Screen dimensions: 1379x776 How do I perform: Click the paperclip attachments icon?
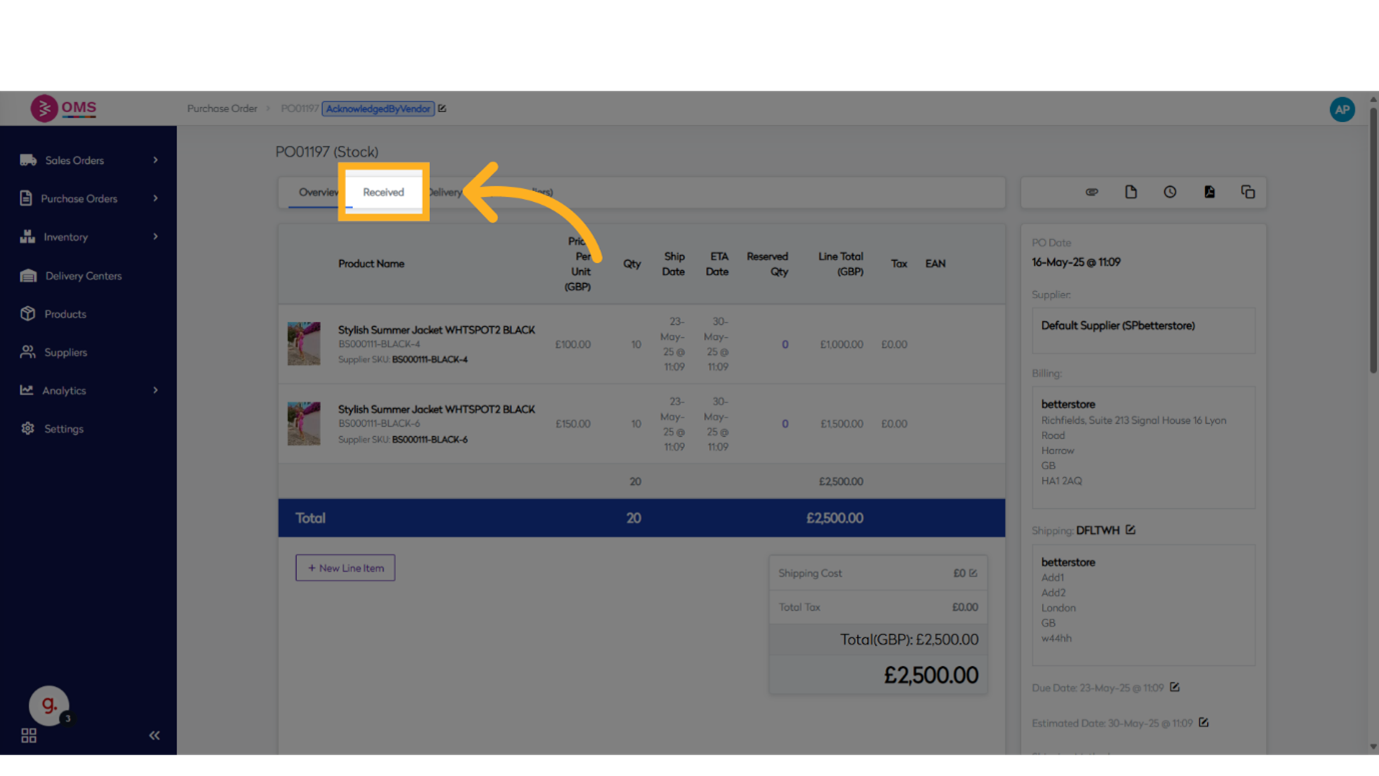pos(1091,192)
